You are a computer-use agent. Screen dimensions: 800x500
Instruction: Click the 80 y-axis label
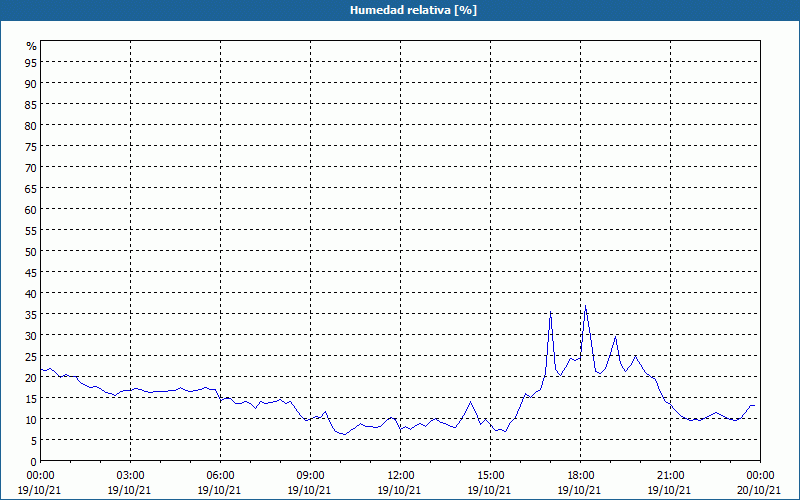pyautogui.click(x=31, y=126)
